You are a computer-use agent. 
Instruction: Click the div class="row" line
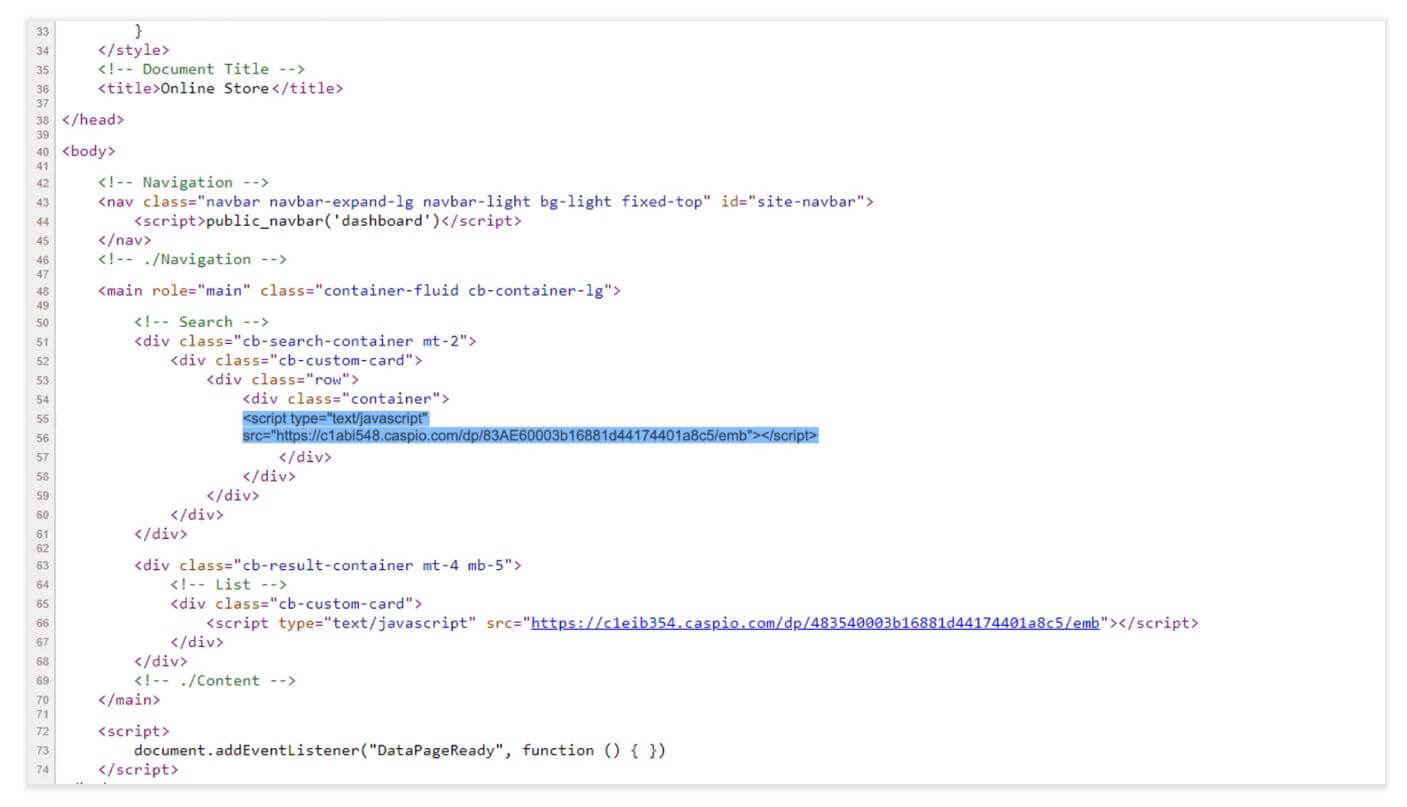[x=283, y=379]
